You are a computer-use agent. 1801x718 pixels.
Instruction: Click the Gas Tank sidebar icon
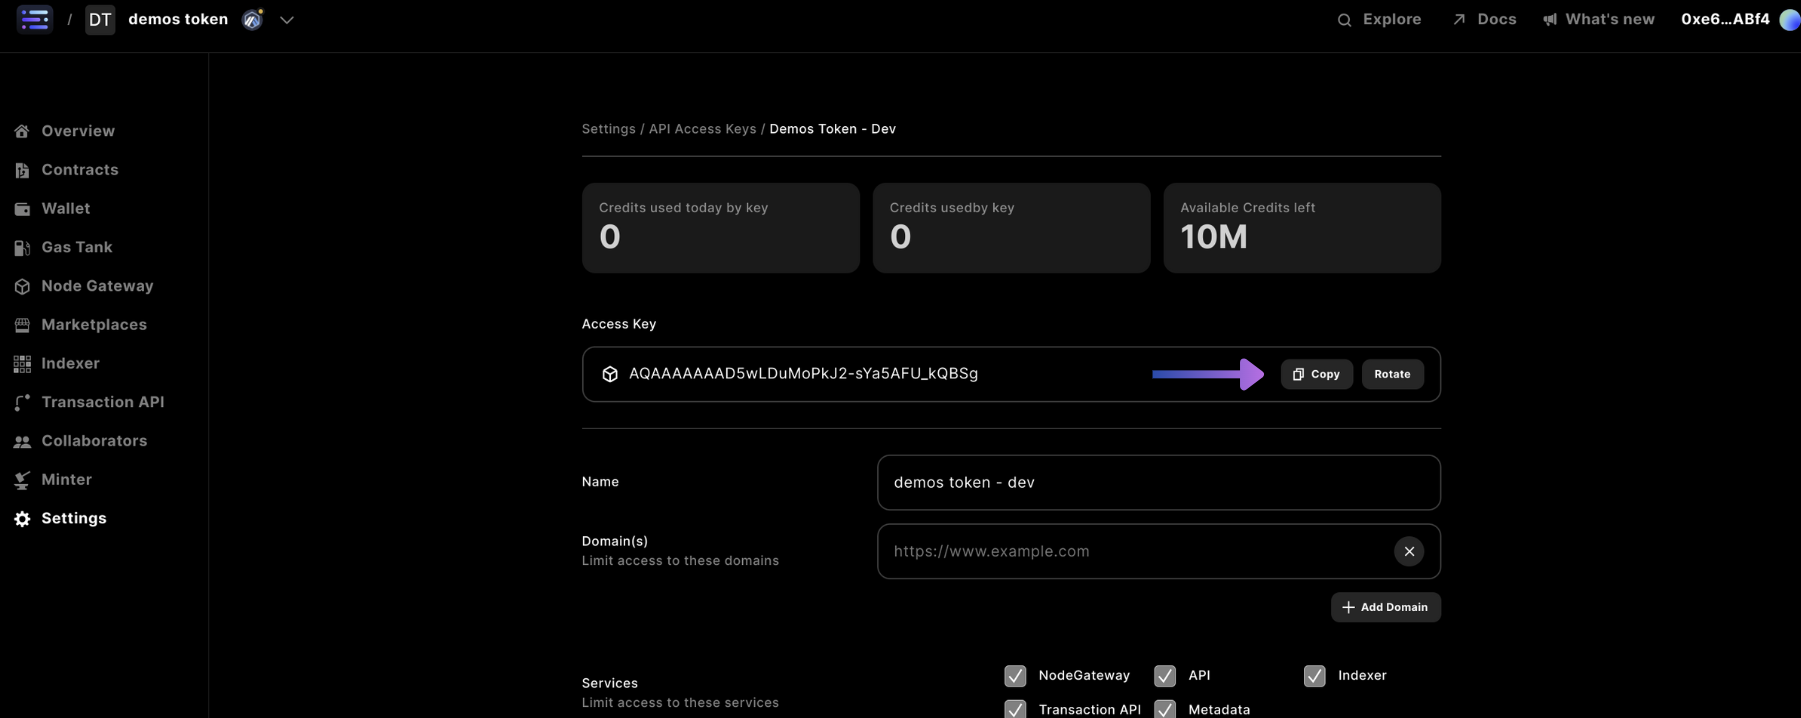pos(22,248)
